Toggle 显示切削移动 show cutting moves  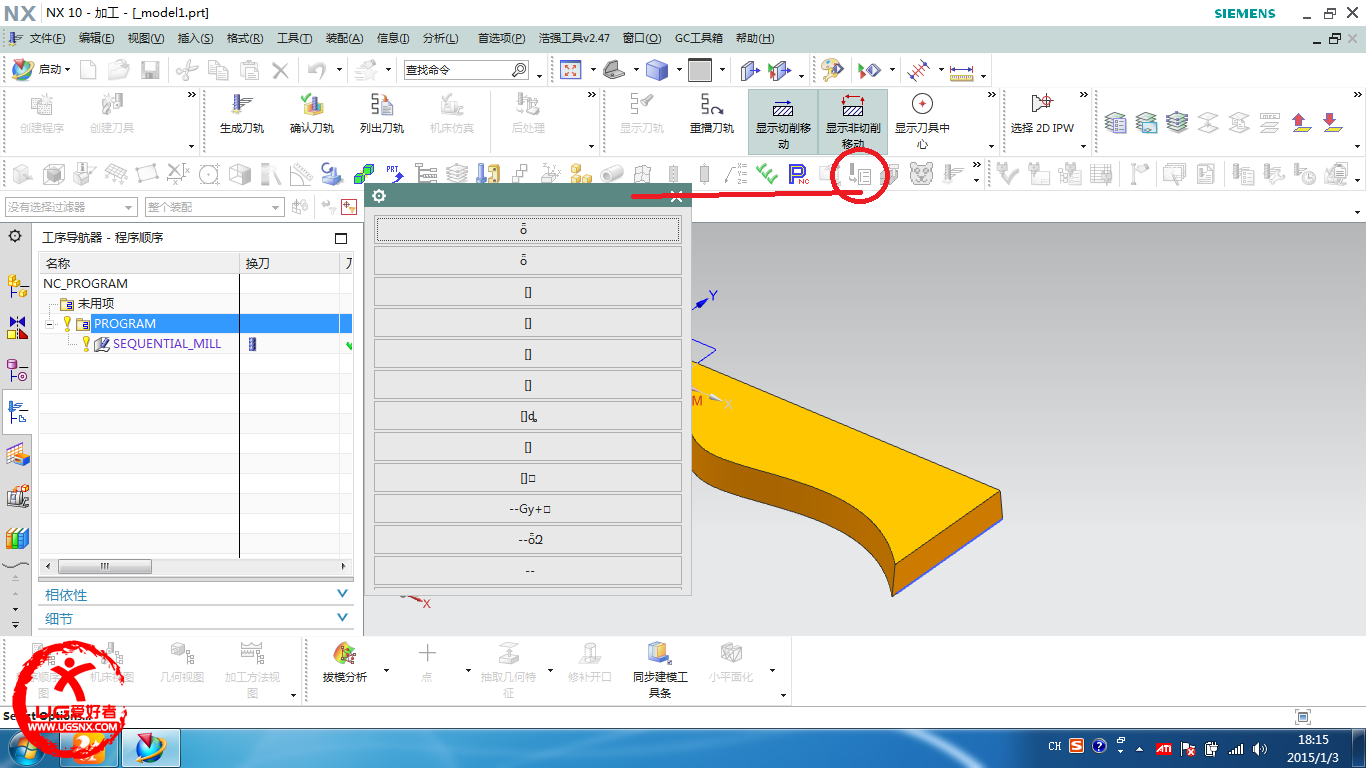[783, 121]
